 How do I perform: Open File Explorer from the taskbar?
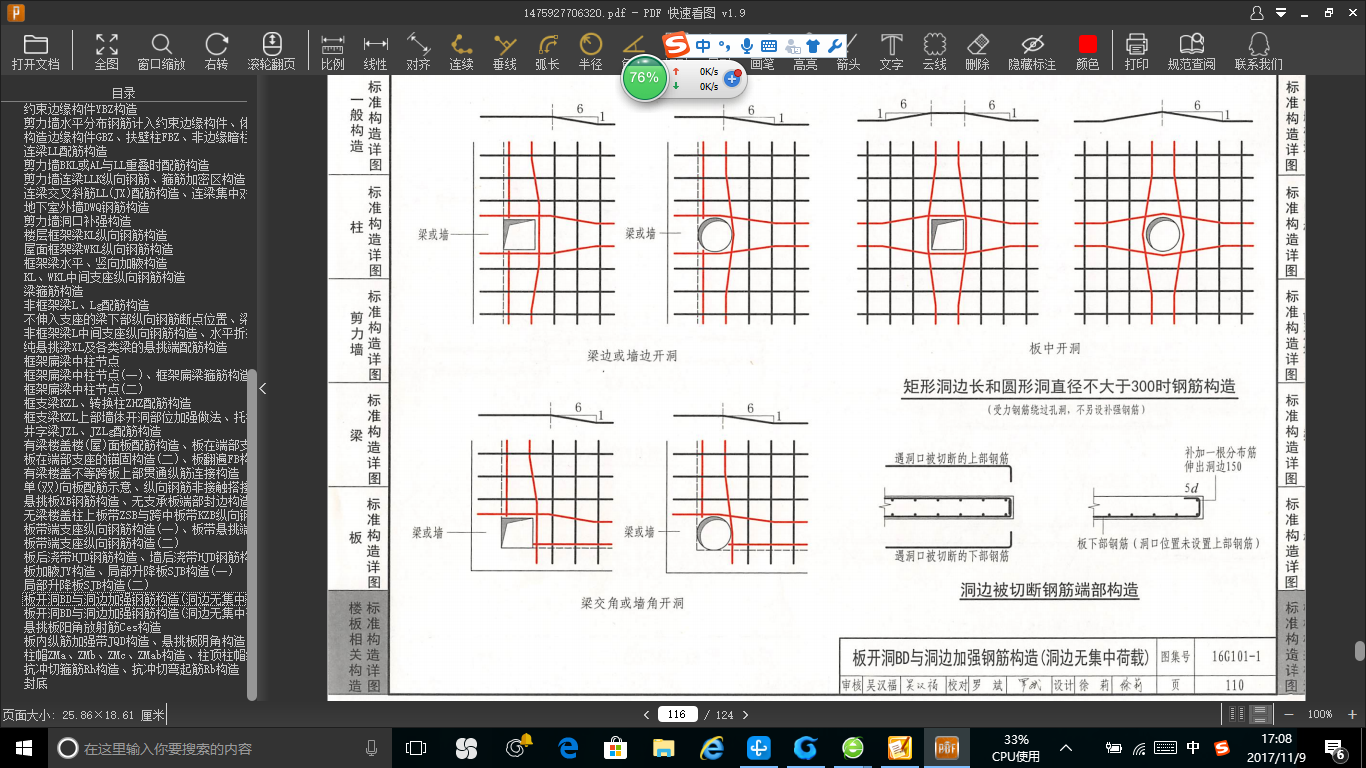(x=663, y=748)
